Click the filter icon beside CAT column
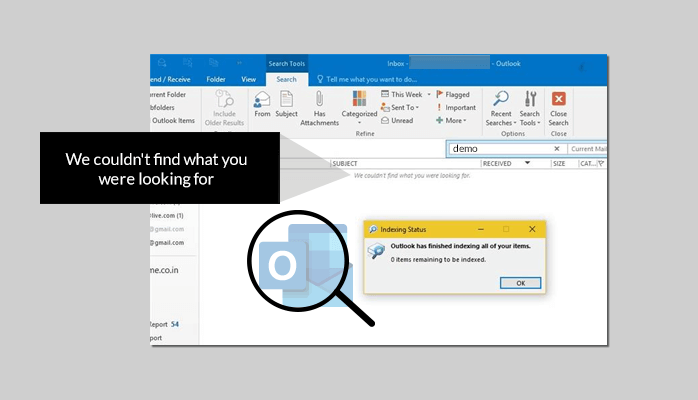This screenshot has height=400, width=698. point(601,163)
